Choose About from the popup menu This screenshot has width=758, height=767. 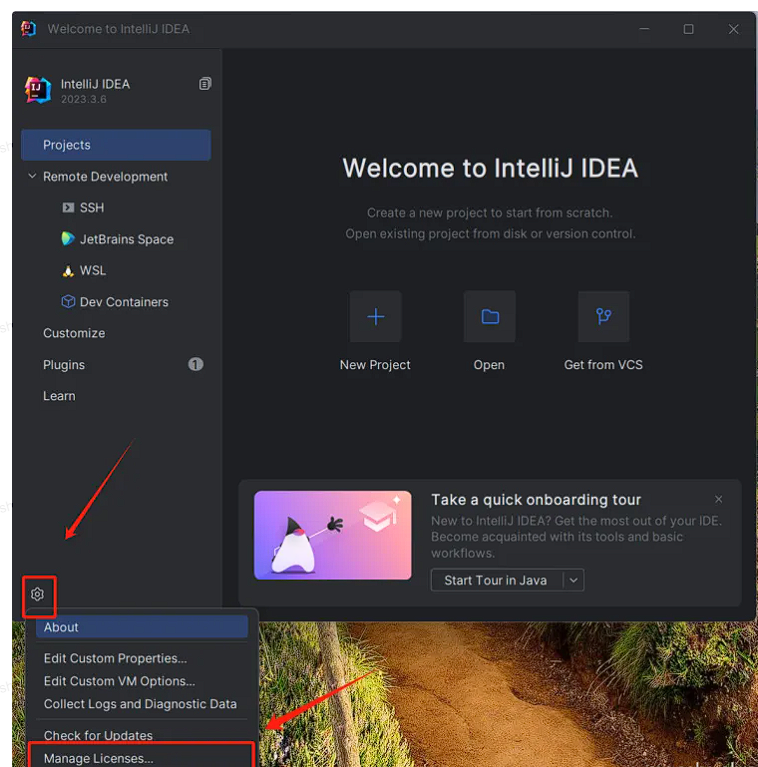[142, 627]
